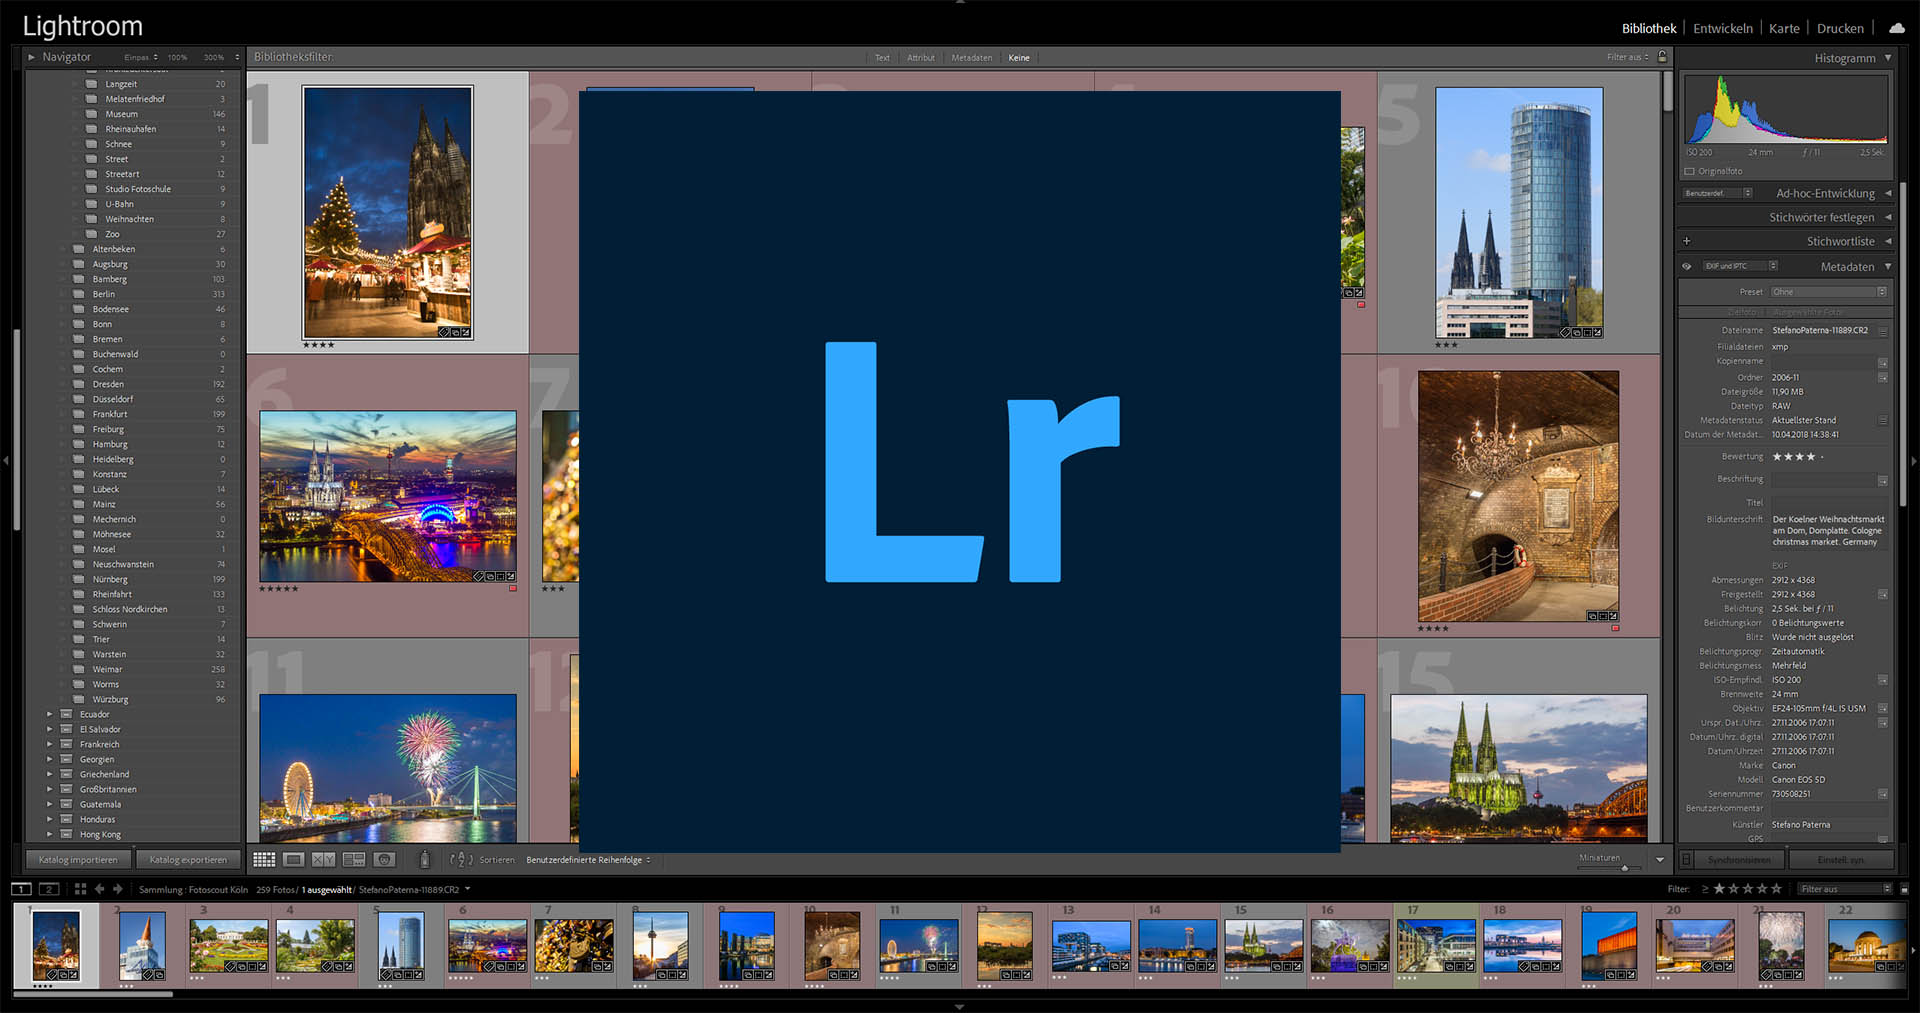Select the people view icon

point(384,859)
